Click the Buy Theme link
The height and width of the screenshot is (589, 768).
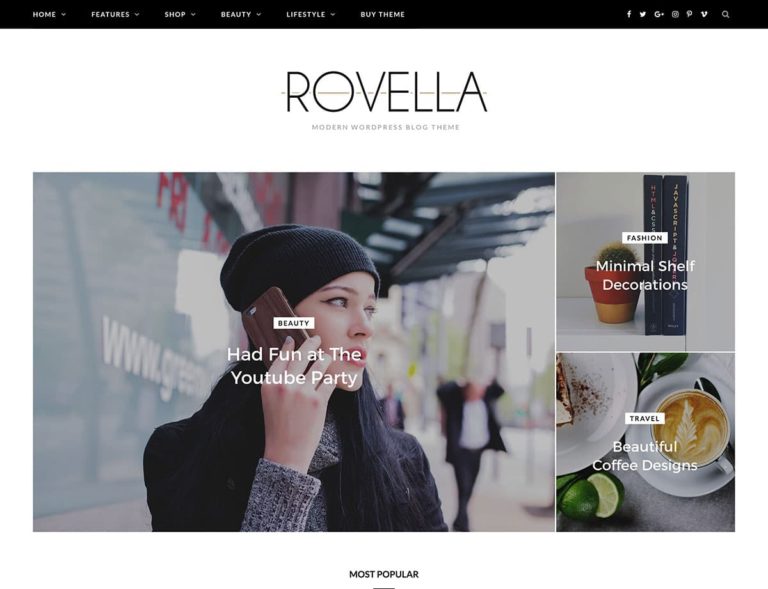click(383, 14)
